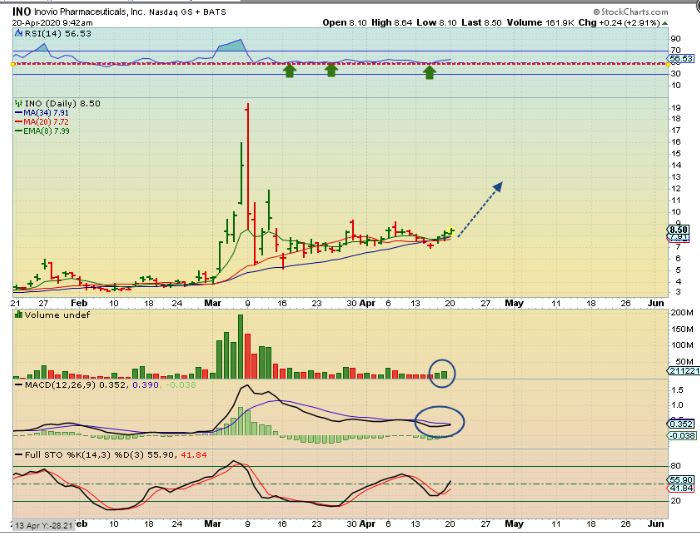
Task: Click the MA(20) 7.72 legend text
Action: point(46,122)
